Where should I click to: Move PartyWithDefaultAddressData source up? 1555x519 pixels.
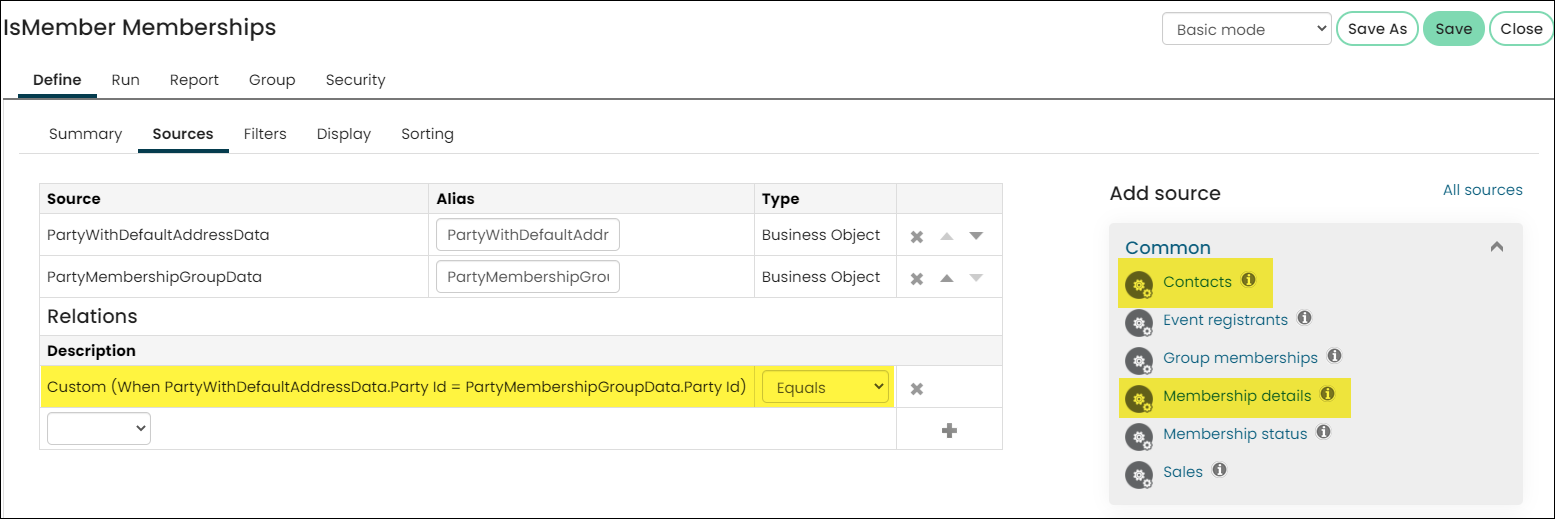(946, 236)
